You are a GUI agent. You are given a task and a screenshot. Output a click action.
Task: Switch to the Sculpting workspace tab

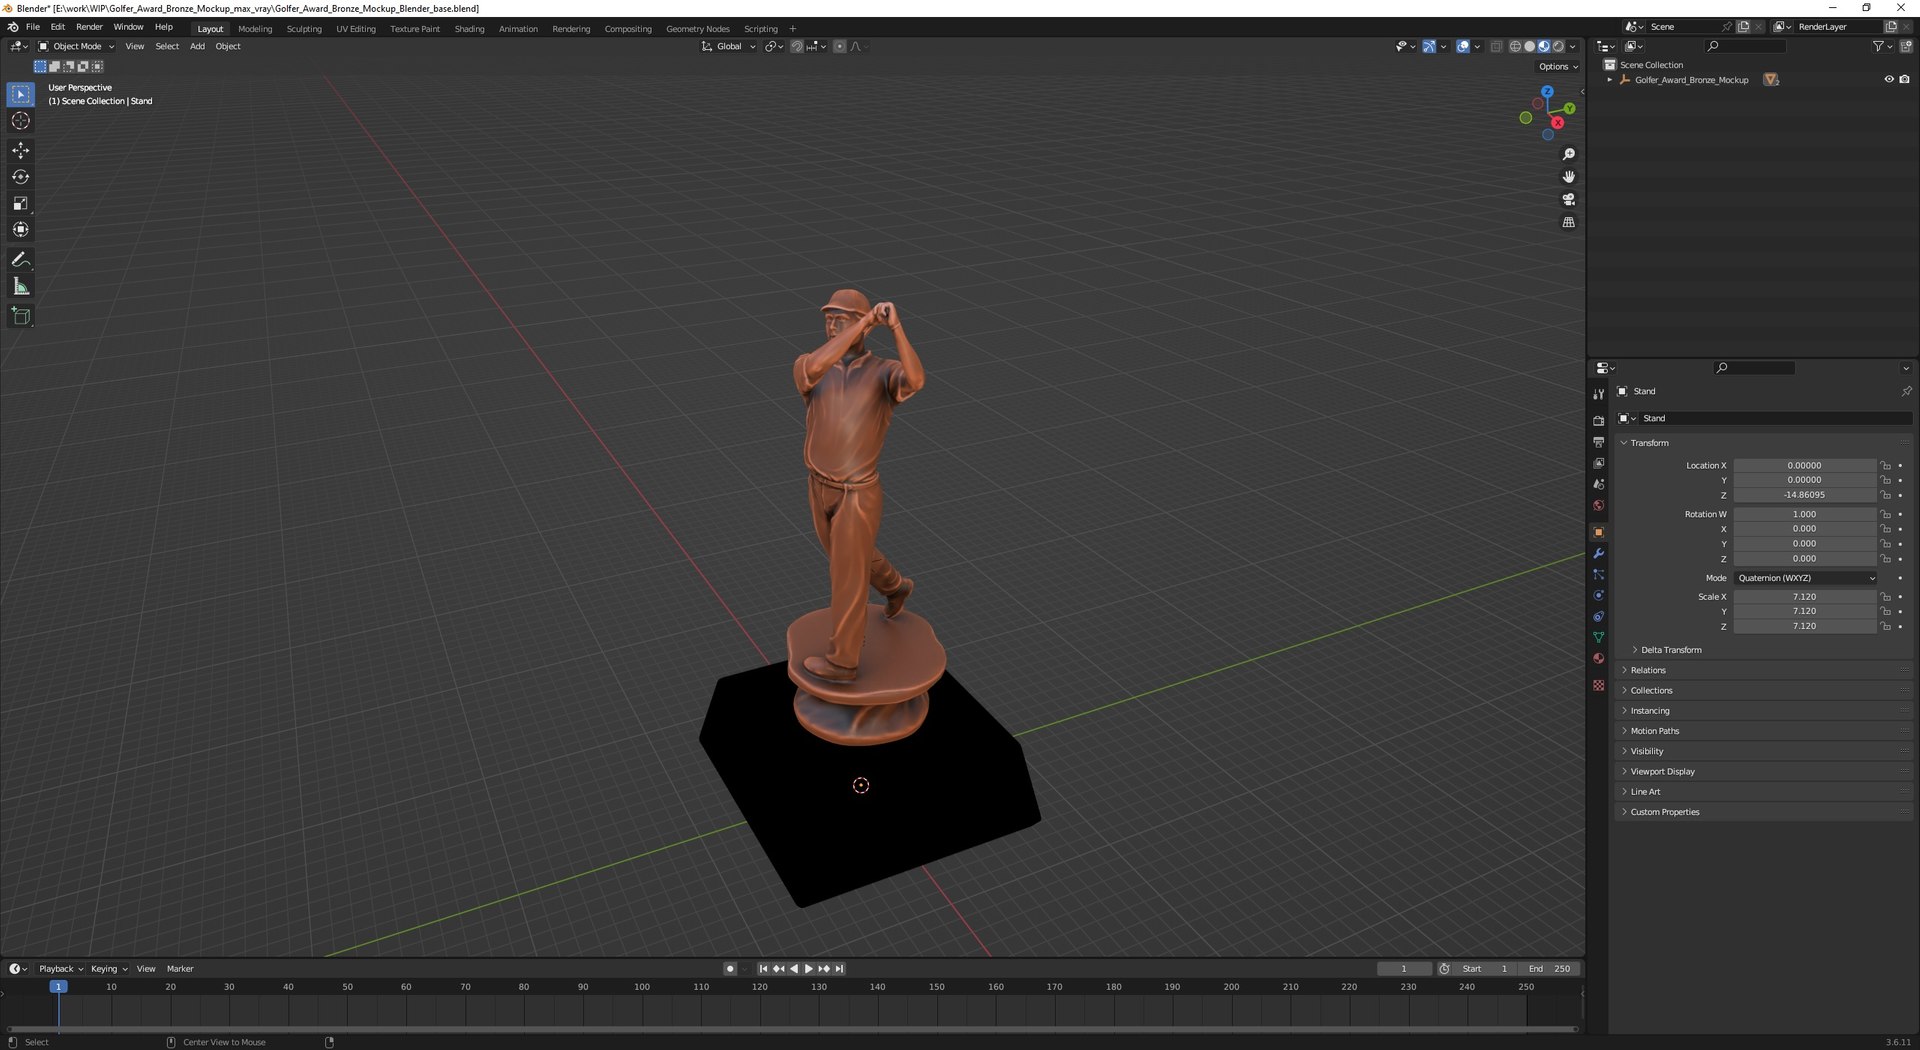pyautogui.click(x=304, y=29)
